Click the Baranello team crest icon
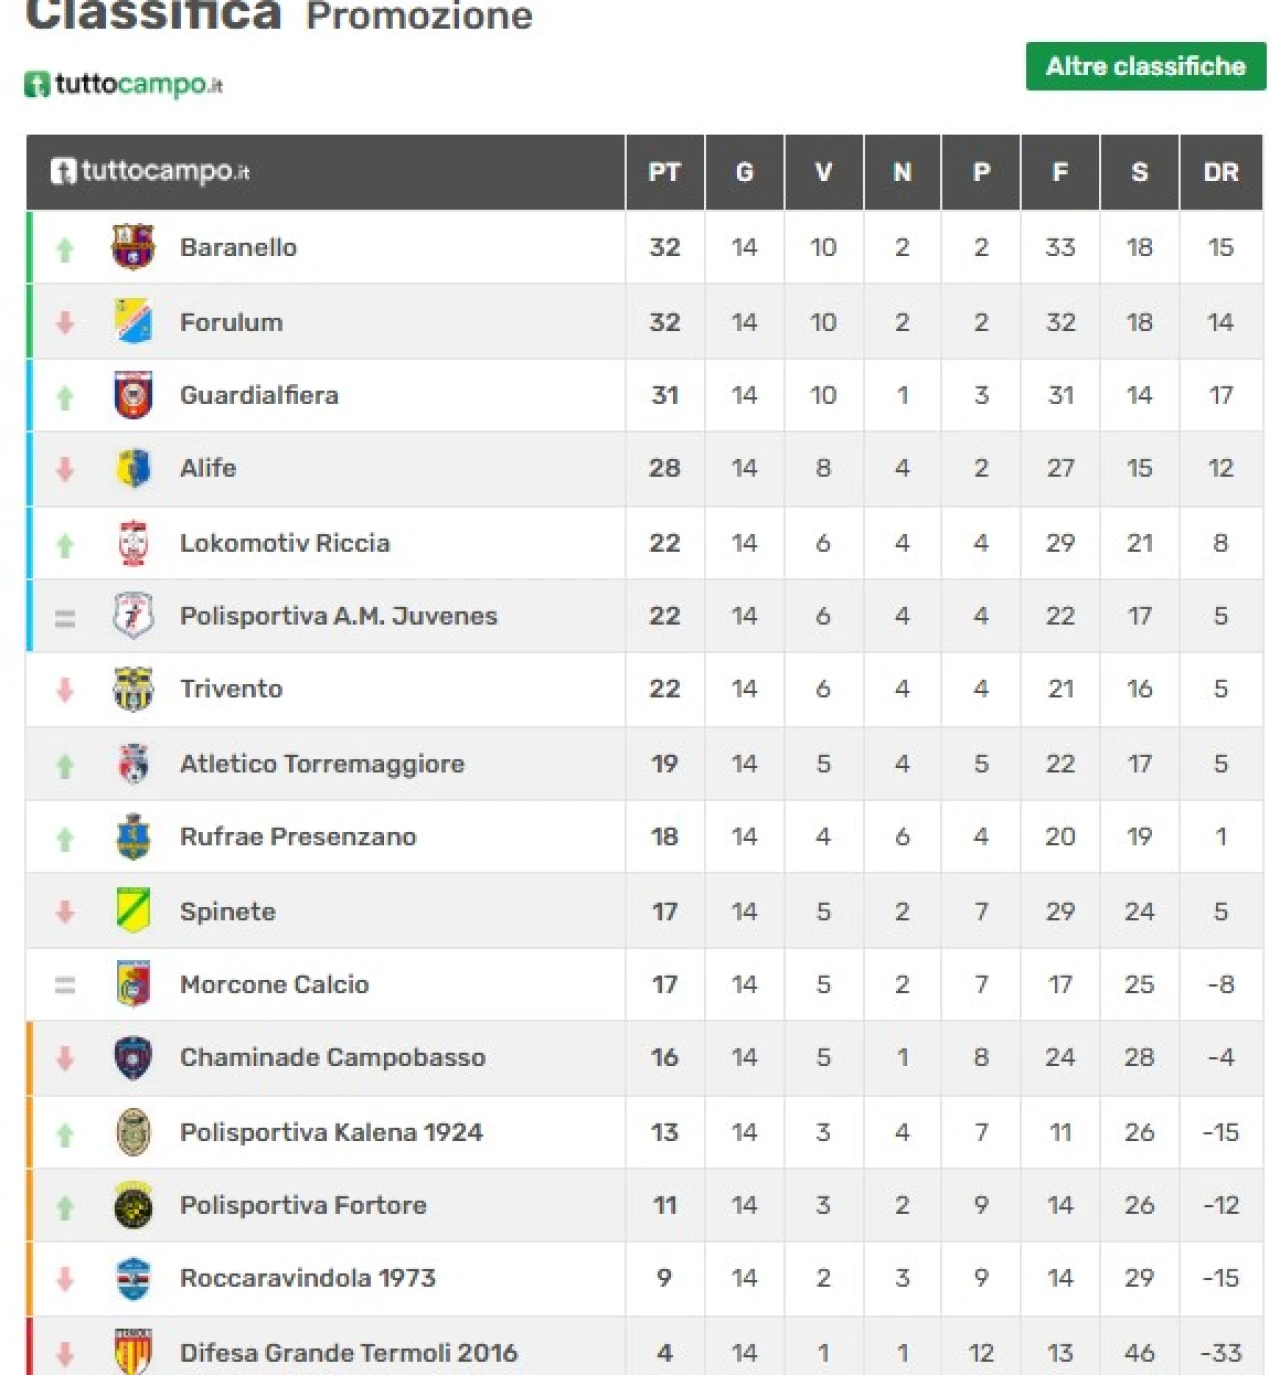 point(133,247)
